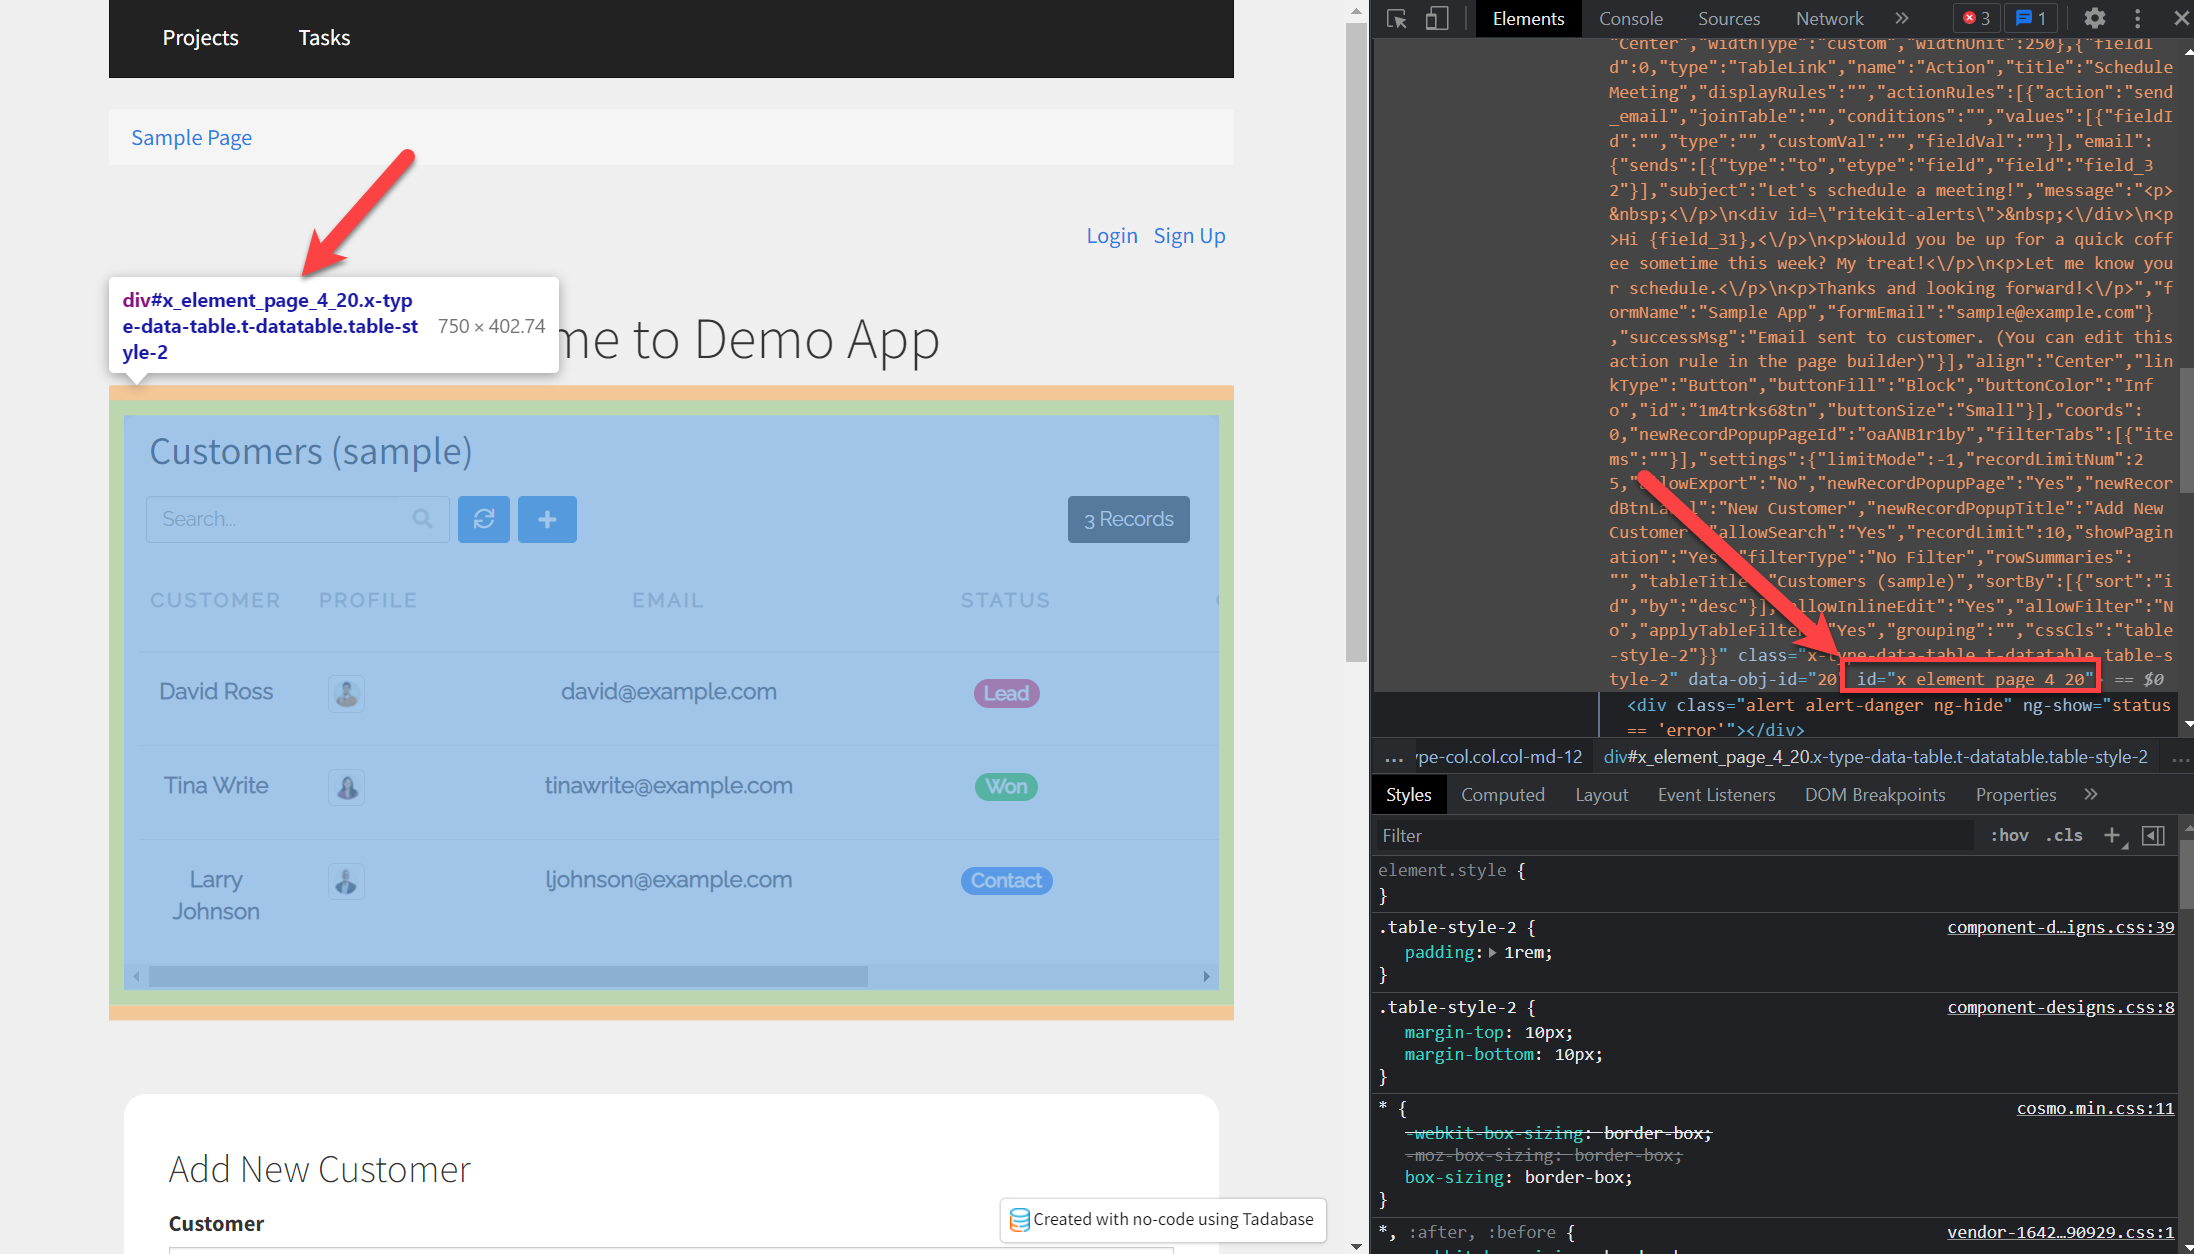The image size is (2194, 1254).
Task: Click tinawrite@example.com email cell
Action: click(668, 786)
